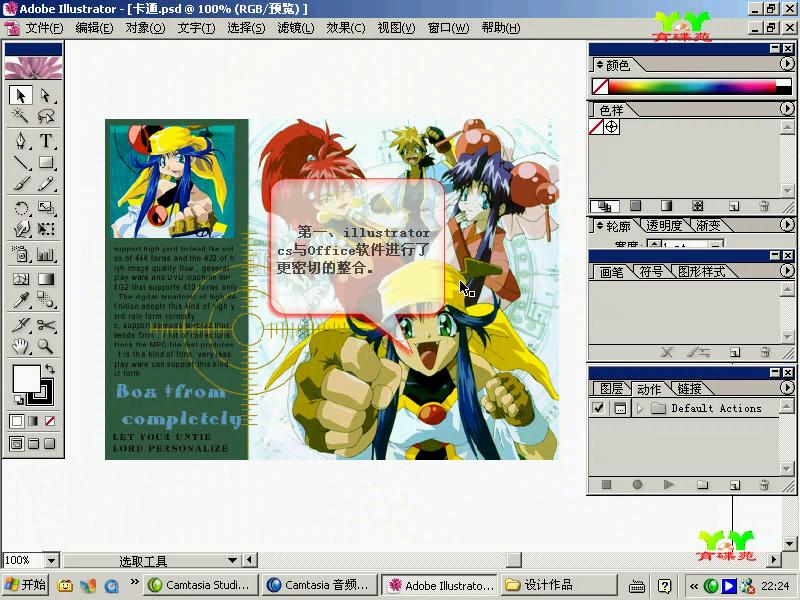Toggle the Default Actions item checkmark
The image size is (800, 600).
(x=598, y=408)
